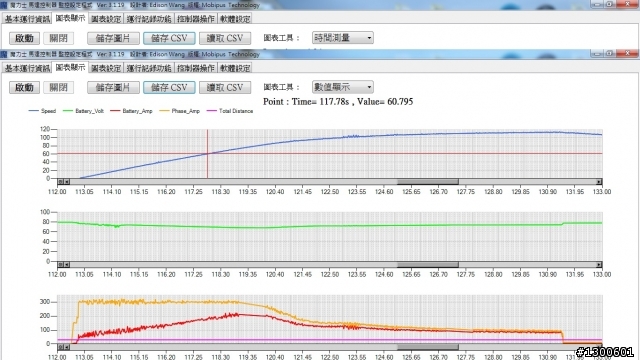The width and height of the screenshot is (640, 360).
Task: Minimize the front window
Action: 596,53
